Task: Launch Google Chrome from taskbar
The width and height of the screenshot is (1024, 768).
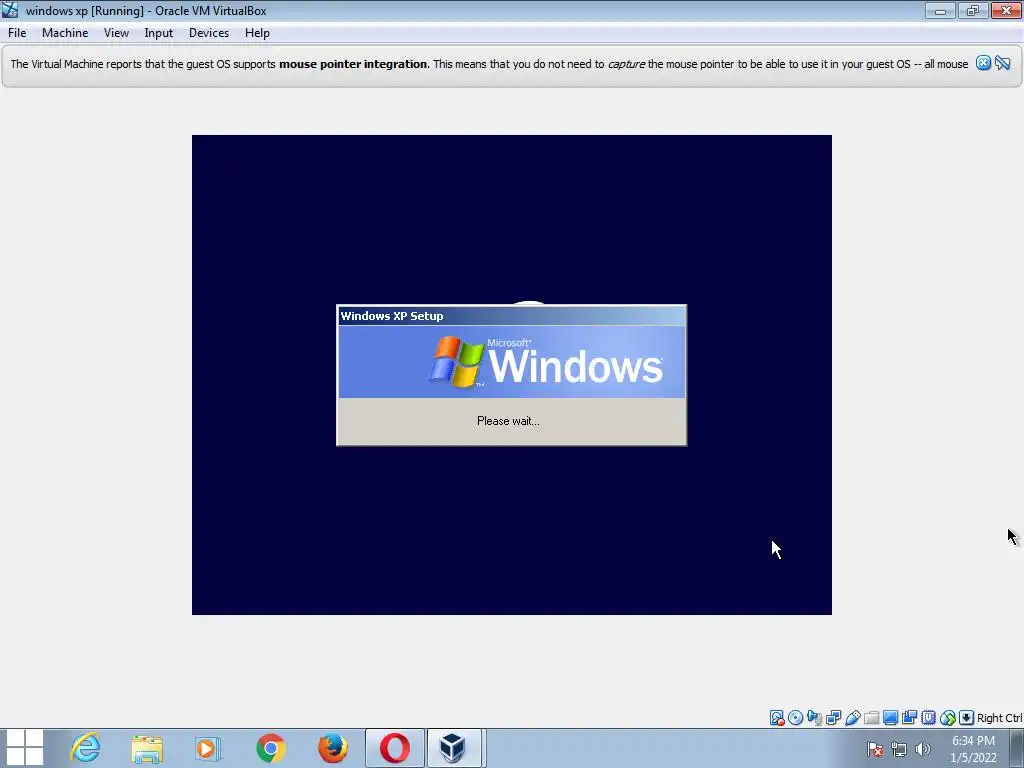Action: pyautogui.click(x=270, y=748)
